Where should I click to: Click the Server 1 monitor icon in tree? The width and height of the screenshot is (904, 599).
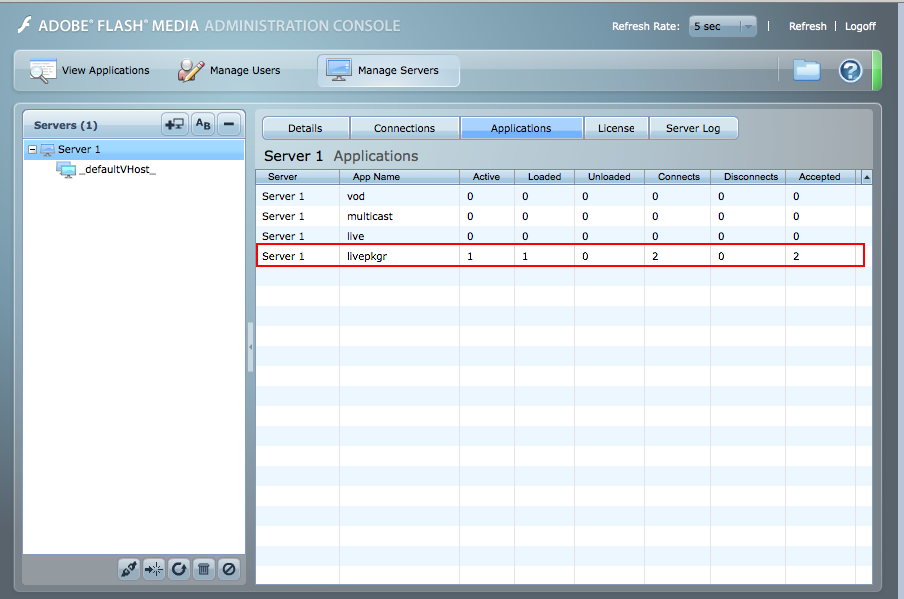pos(47,150)
